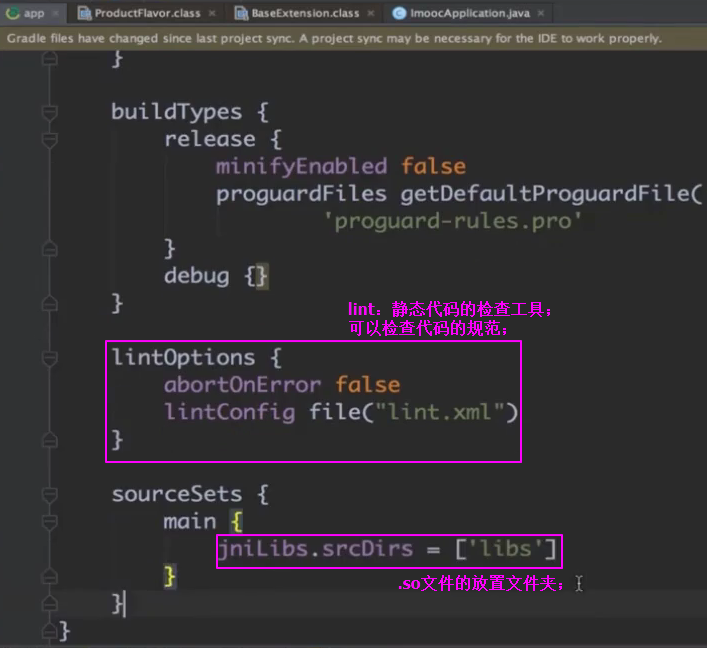Switch to the ProductFlavor.class tab

coord(147,13)
